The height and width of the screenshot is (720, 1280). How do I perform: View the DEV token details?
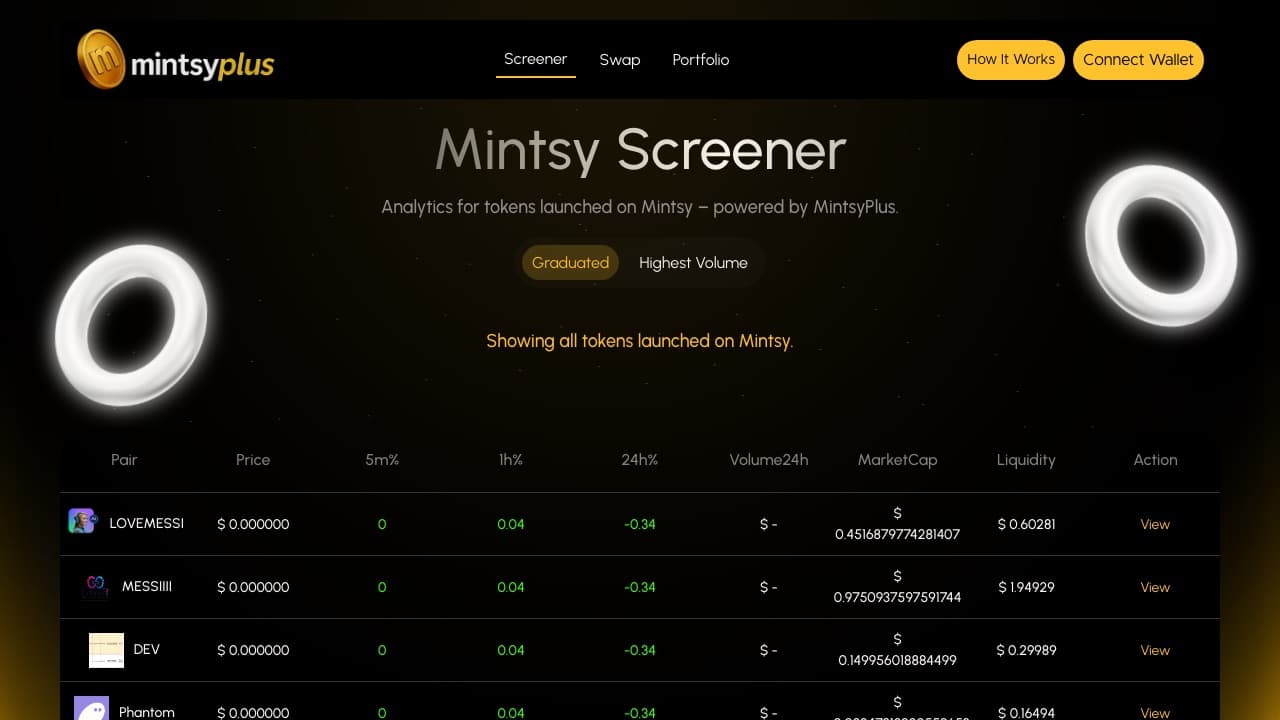click(x=1155, y=650)
